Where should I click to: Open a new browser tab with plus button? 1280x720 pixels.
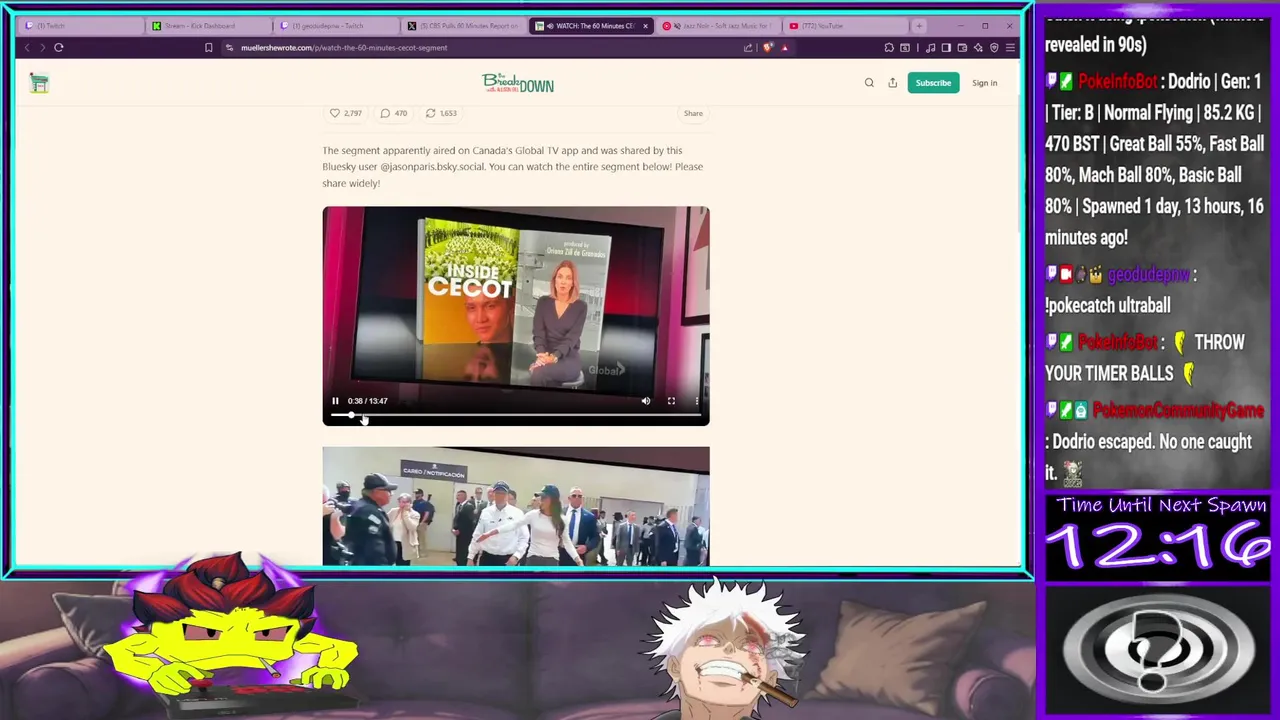click(x=919, y=26)
